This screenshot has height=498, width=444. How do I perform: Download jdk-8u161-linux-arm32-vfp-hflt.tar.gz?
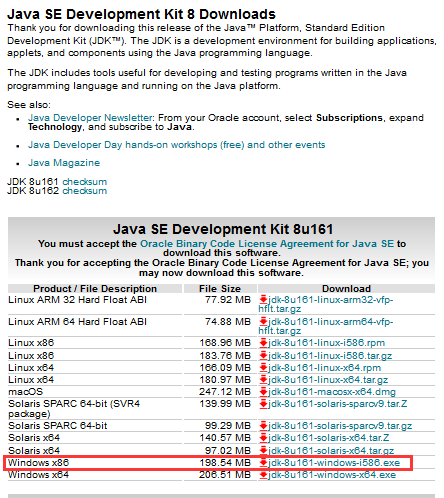tap(325, 304)
